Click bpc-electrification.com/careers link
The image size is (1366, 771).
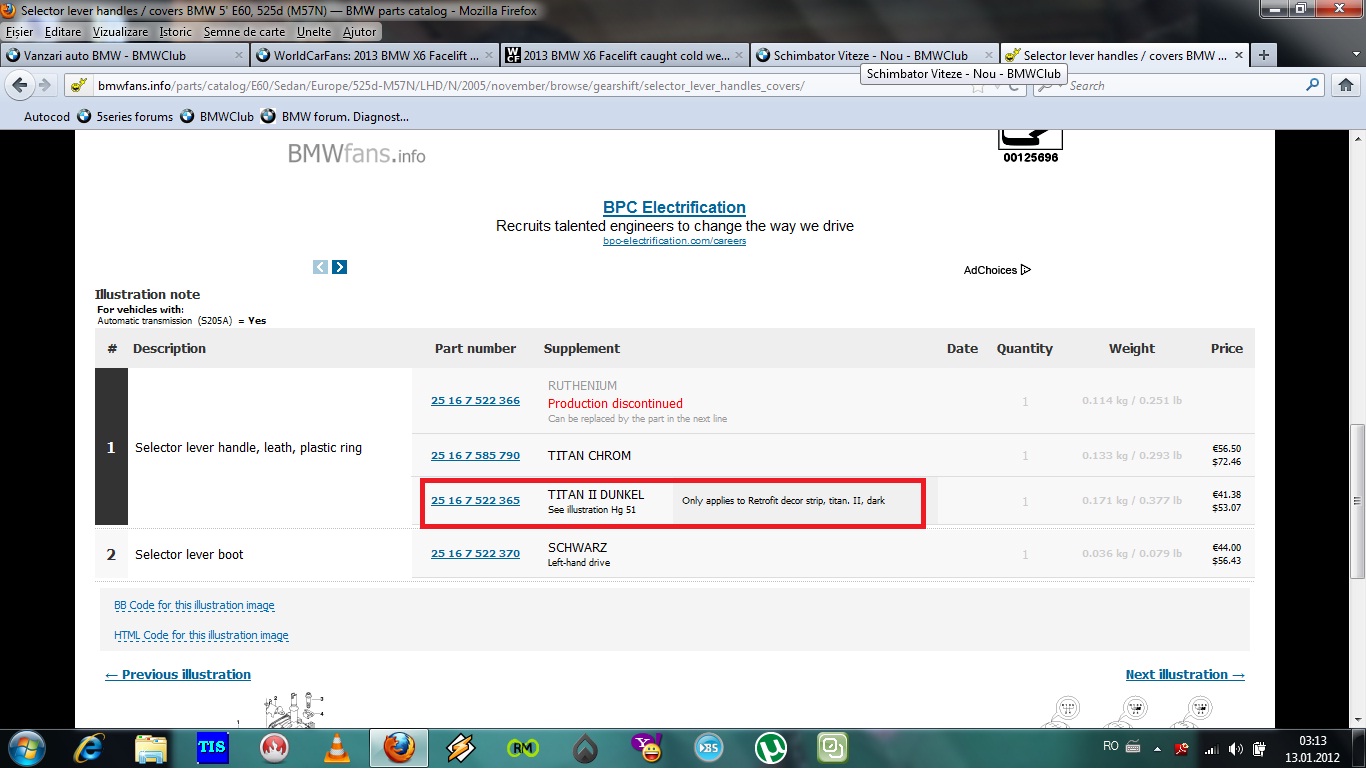tap(674, 241)
